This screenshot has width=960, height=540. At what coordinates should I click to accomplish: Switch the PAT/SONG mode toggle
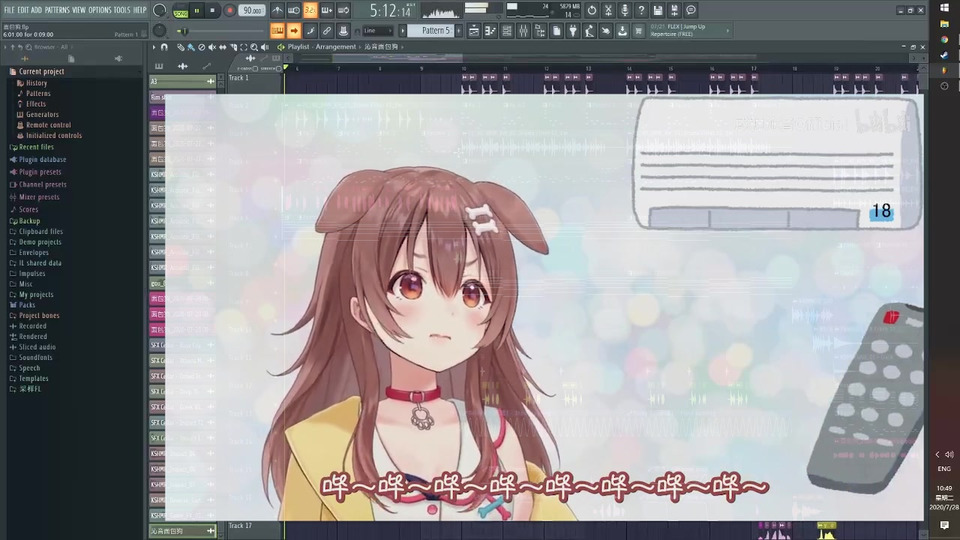(x=181, y=11)
